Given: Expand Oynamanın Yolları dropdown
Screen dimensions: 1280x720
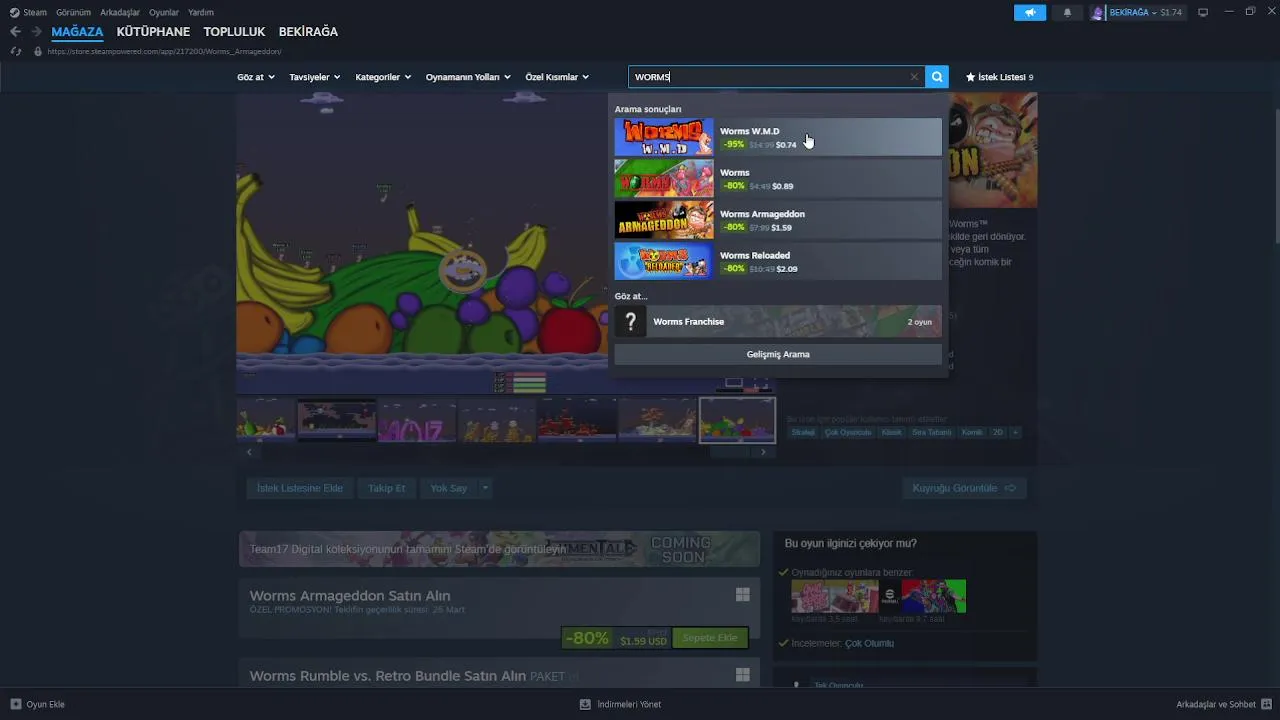Looking at the screenshot, I should [x=468, y=77].
